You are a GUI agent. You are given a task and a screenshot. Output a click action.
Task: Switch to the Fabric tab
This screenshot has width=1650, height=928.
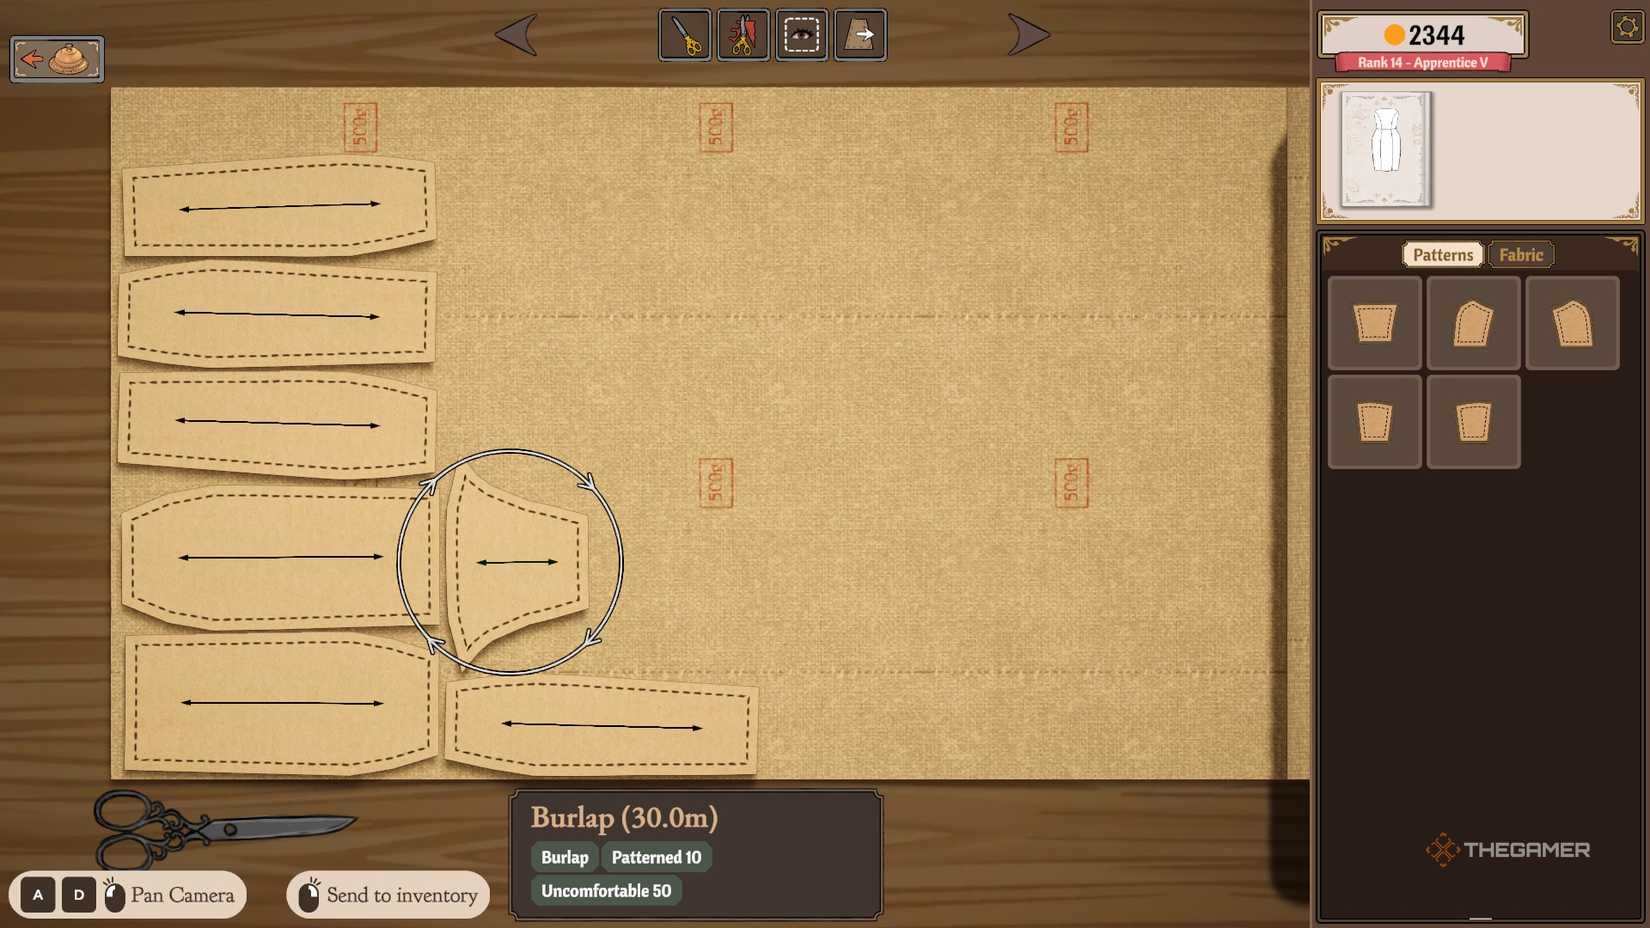1521,255
